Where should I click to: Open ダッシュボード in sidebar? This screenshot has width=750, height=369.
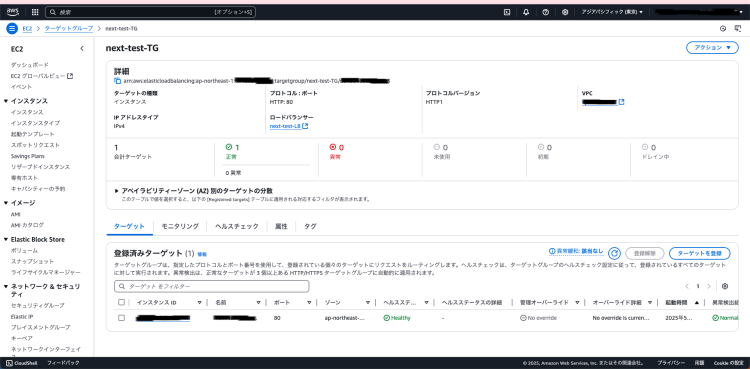pyautogui.click(x=30, y=65)
